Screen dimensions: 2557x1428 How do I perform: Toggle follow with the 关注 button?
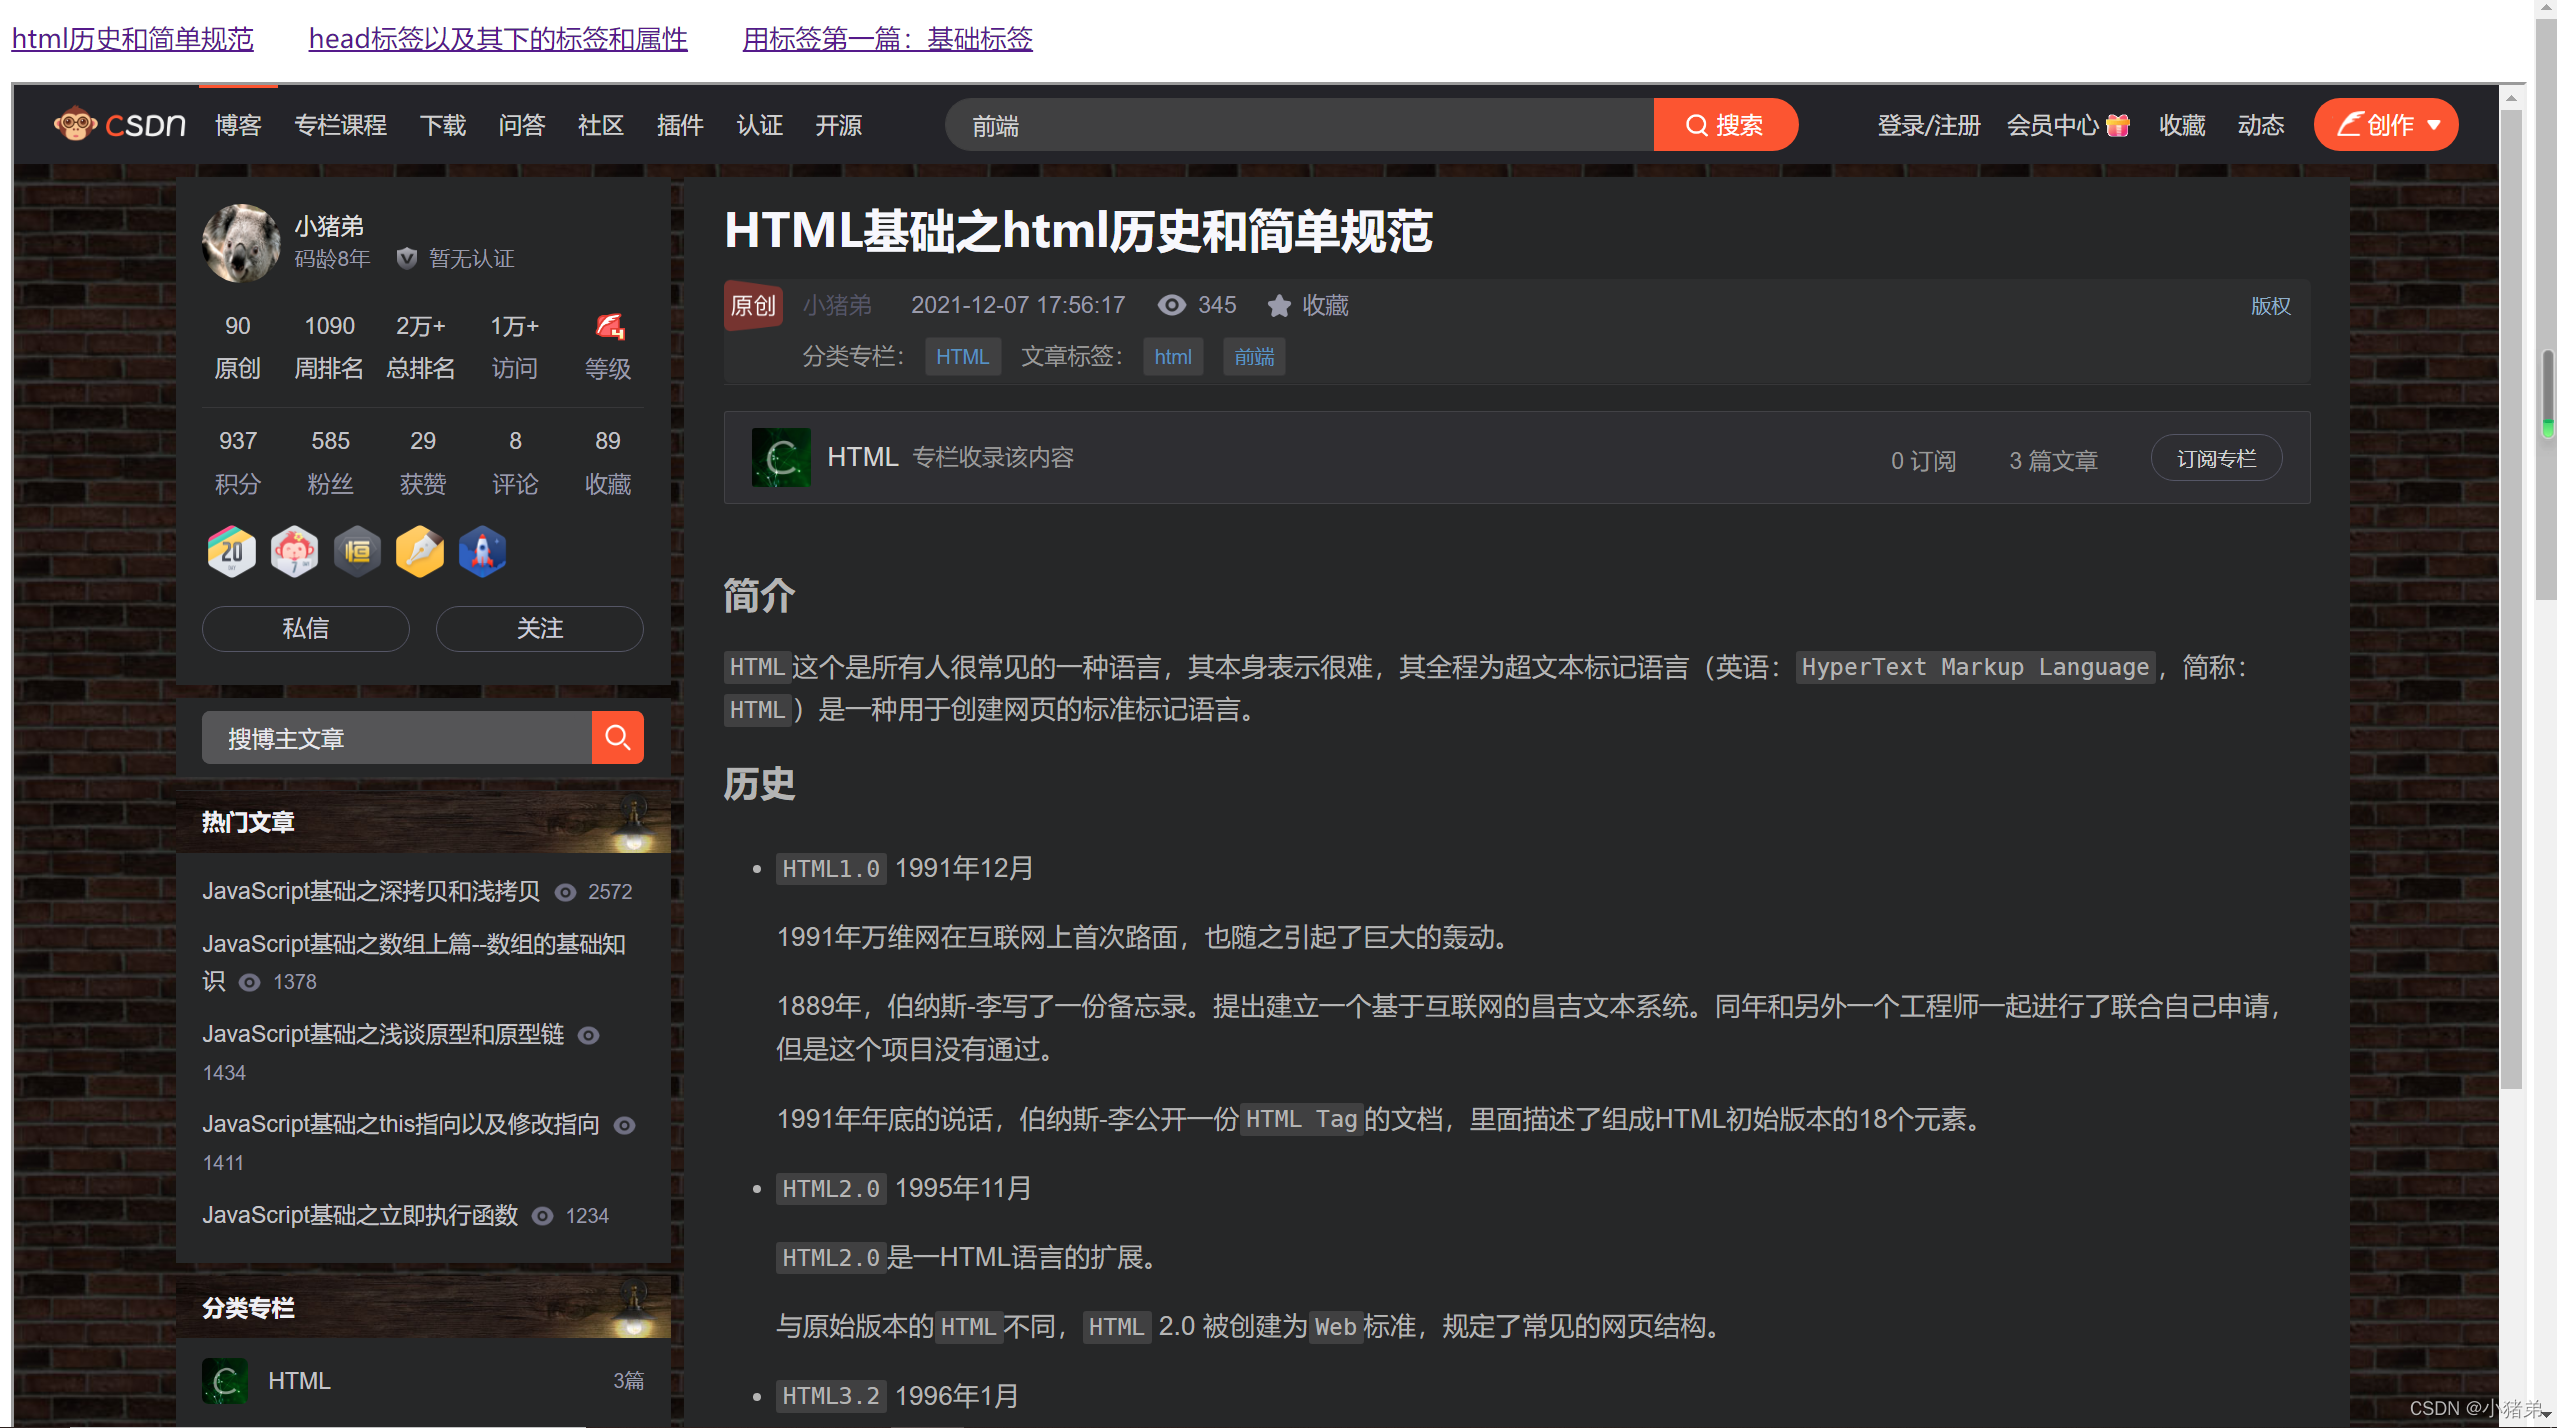[539, 628]
